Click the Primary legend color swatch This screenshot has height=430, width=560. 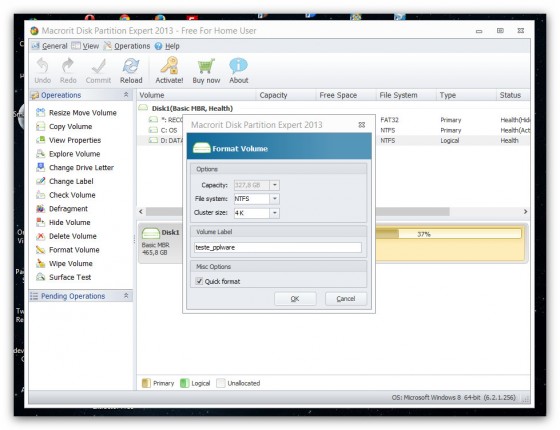(x=146, y=383)
